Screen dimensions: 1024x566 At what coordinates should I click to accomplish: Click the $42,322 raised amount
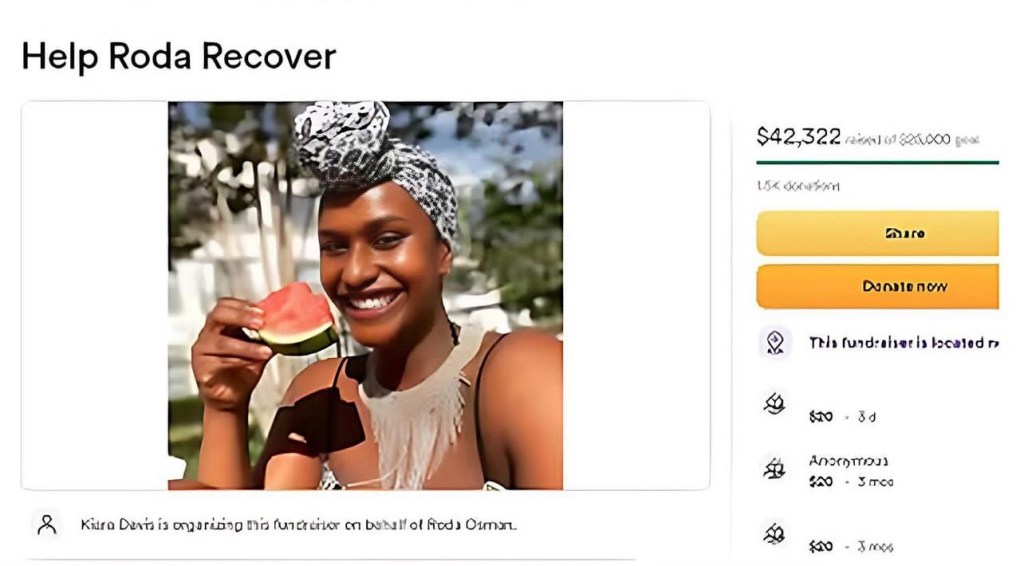click(798, 137)
